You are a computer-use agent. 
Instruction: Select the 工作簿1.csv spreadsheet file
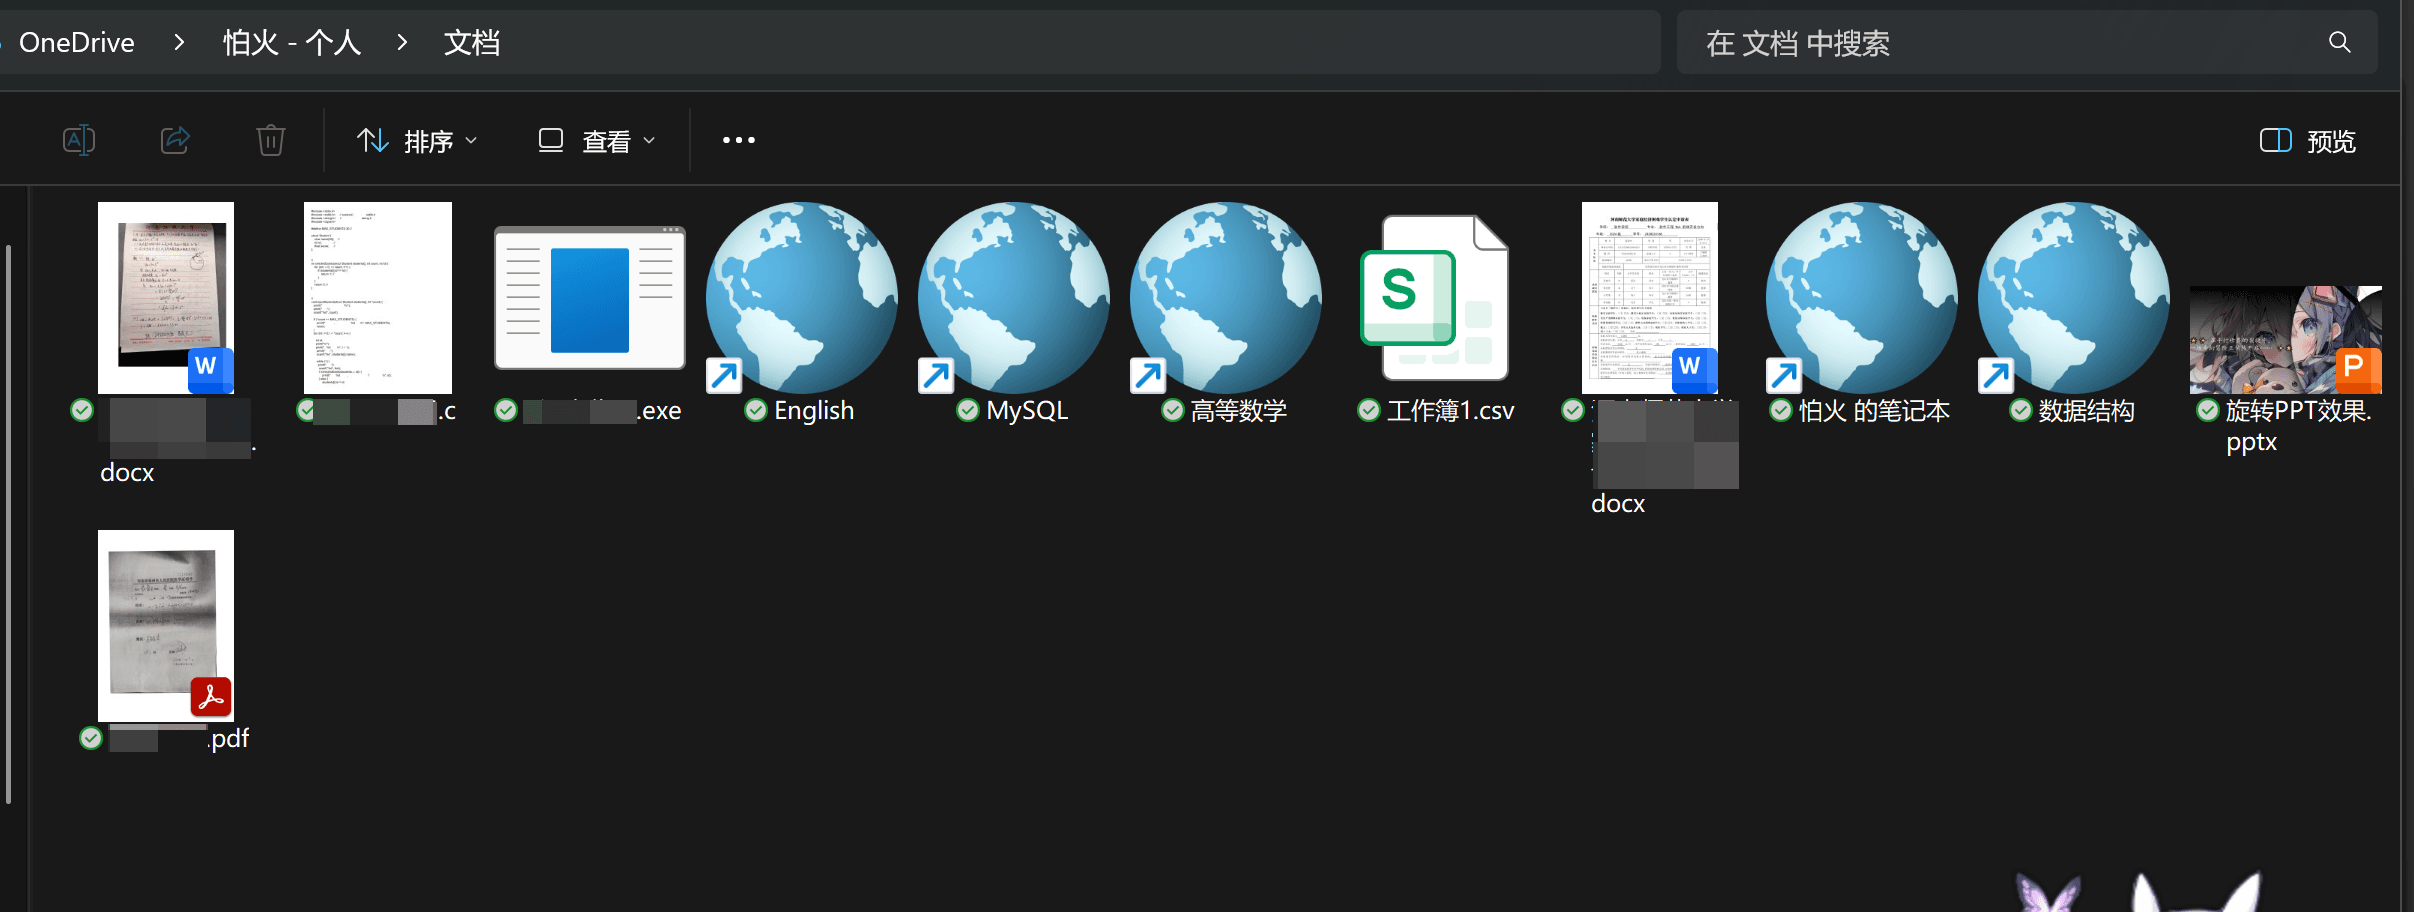tap(1436, 298)
